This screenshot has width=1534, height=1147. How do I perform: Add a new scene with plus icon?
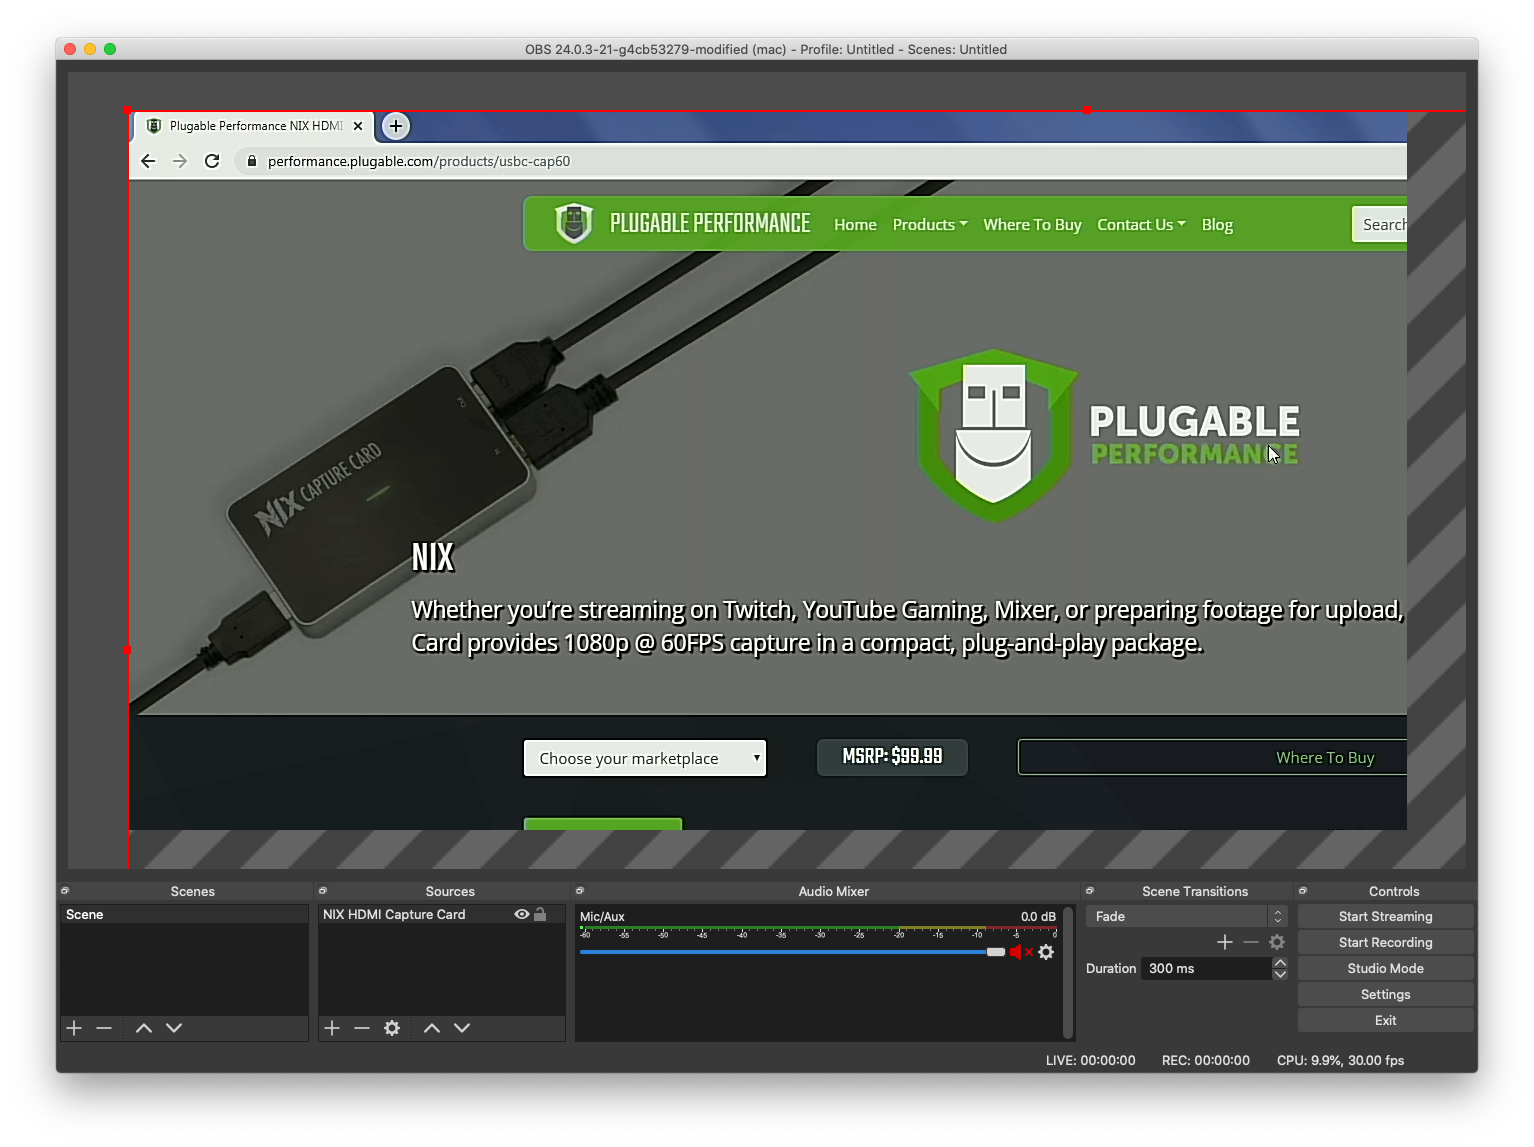74,1028
